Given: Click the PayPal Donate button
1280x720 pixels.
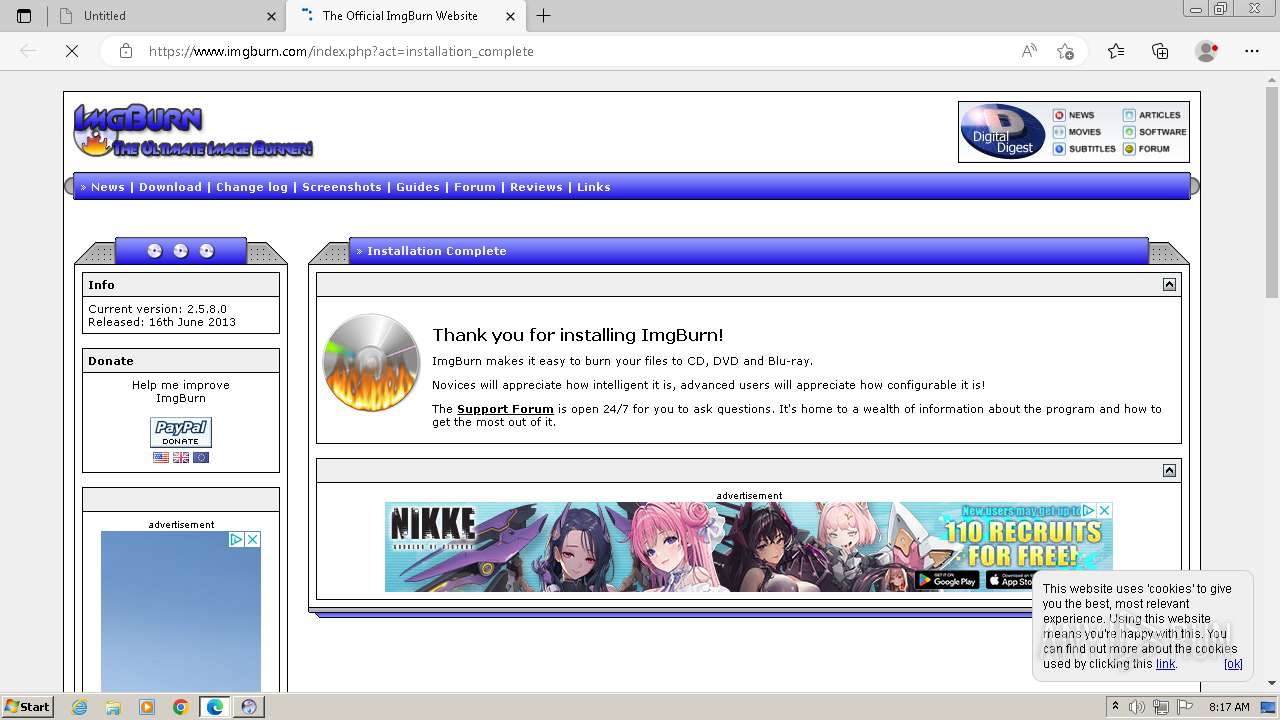Looking at the screenshot, I should (x=181, y=432).
